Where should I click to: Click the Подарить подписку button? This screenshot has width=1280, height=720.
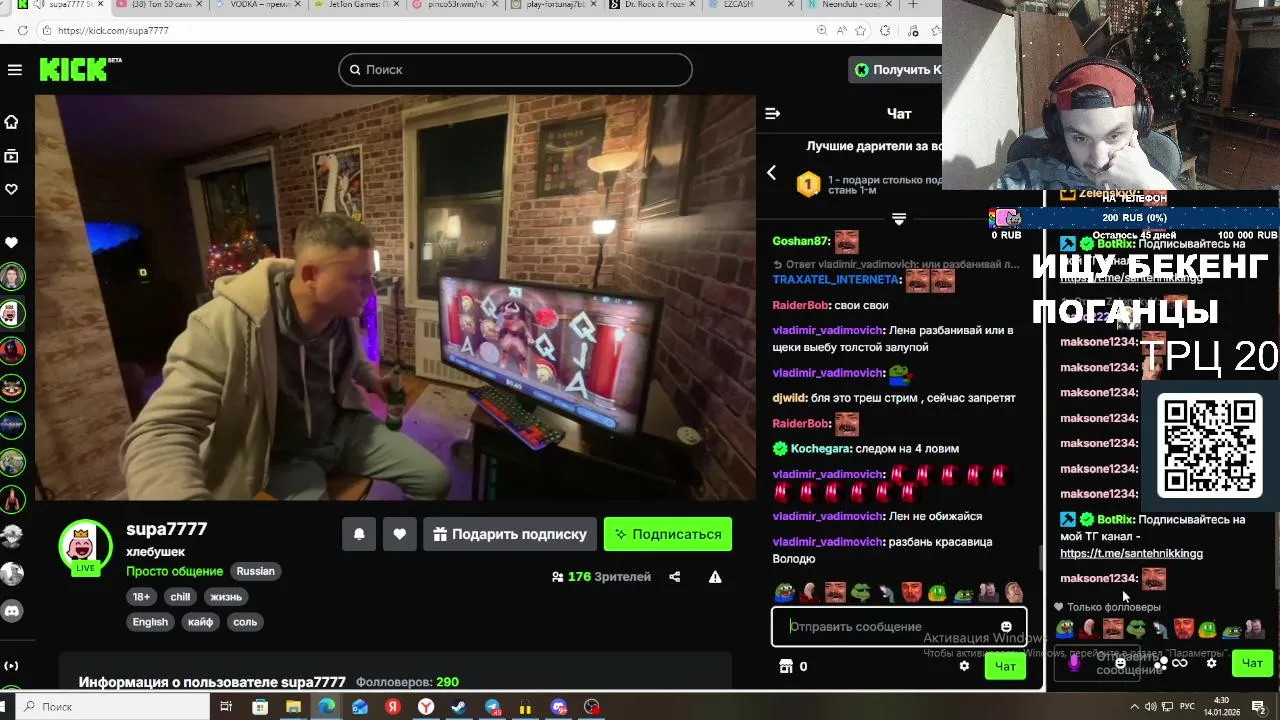509,534
